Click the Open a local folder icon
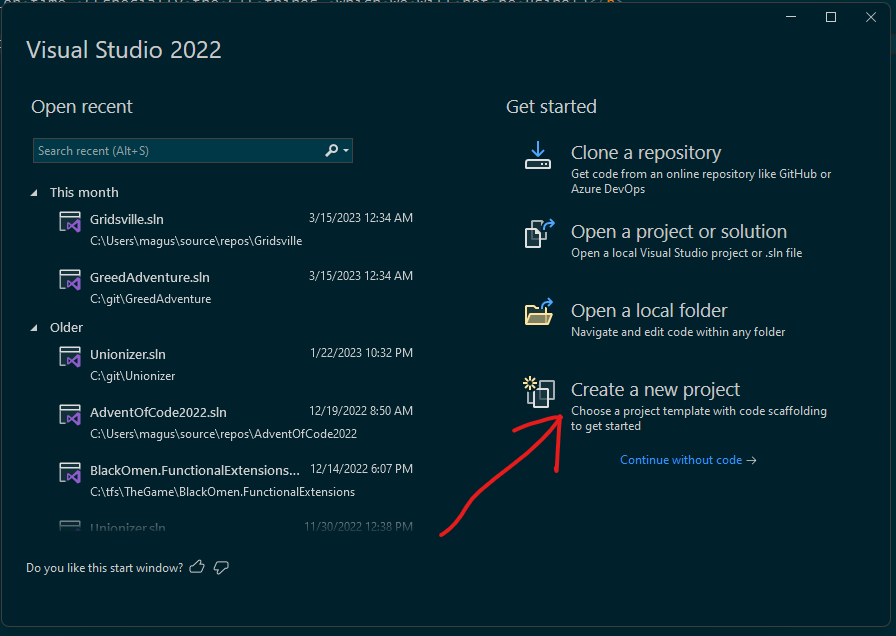The width and height of the screenshot is (896, 636). (539, 312)
